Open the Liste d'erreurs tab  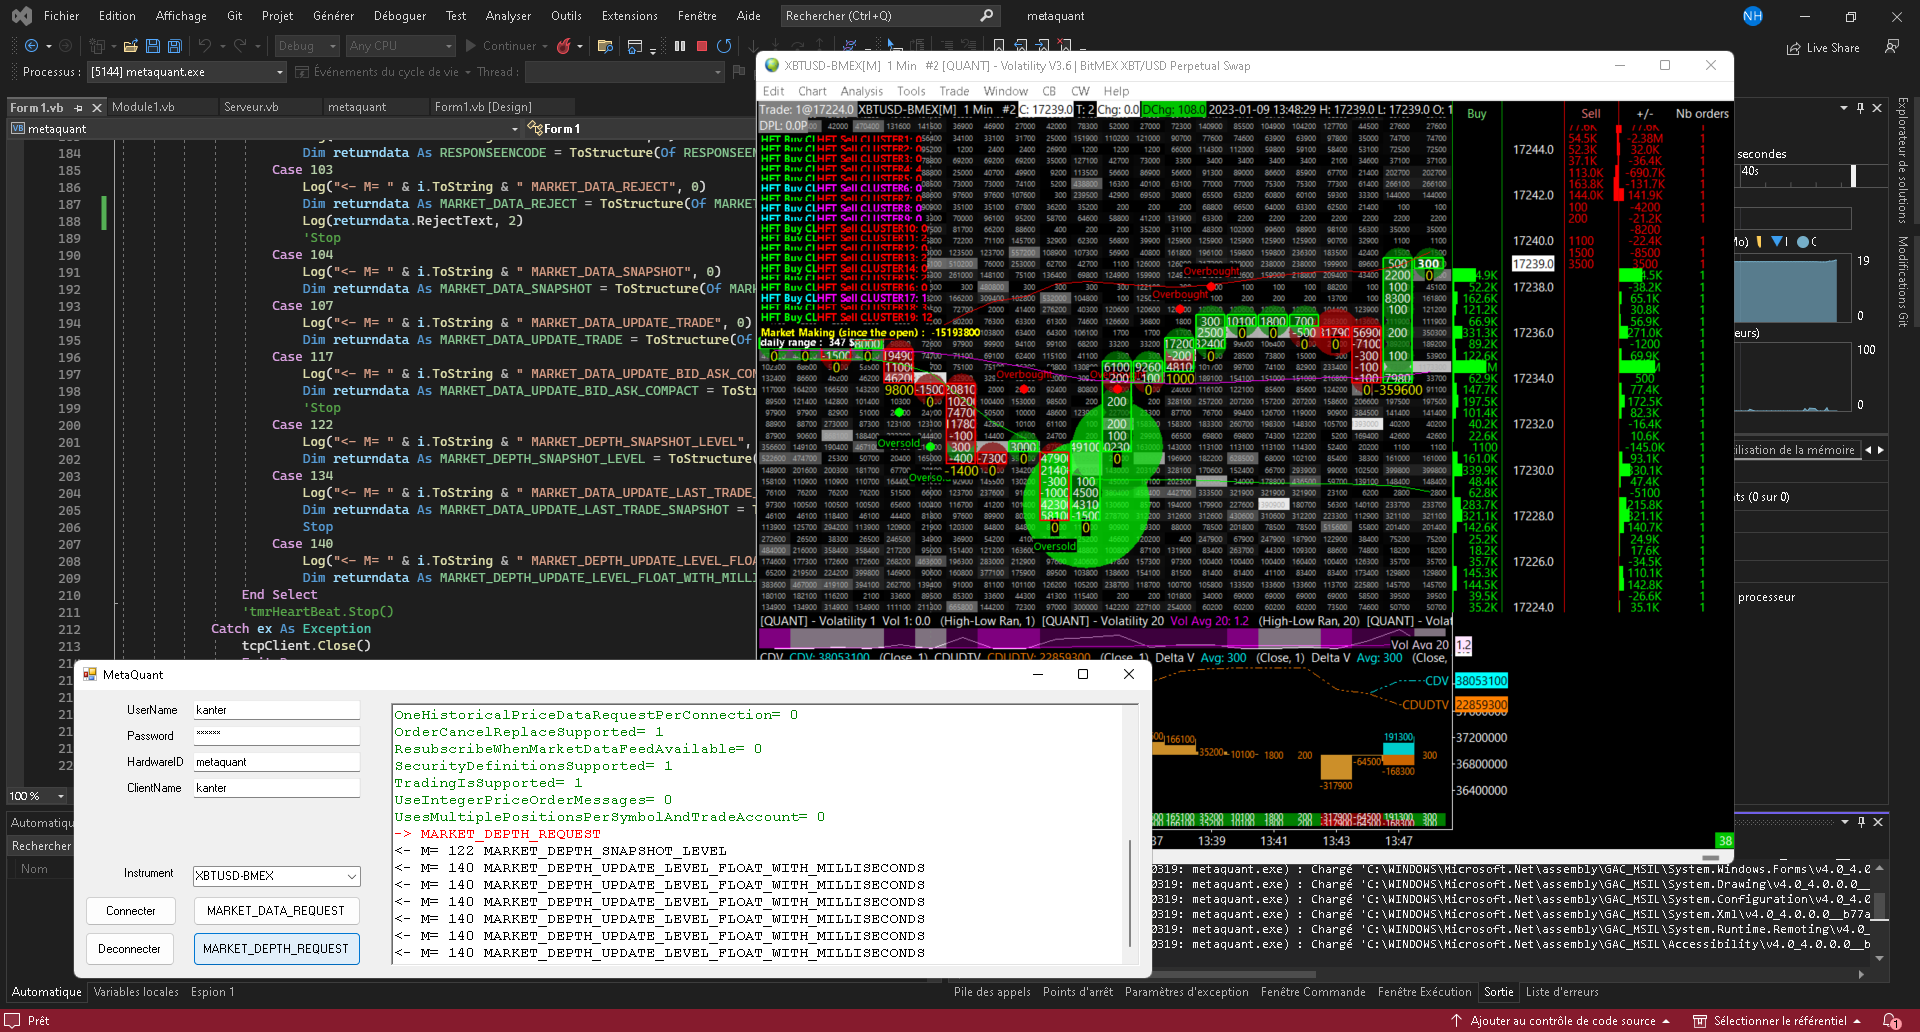(1562, 992)
